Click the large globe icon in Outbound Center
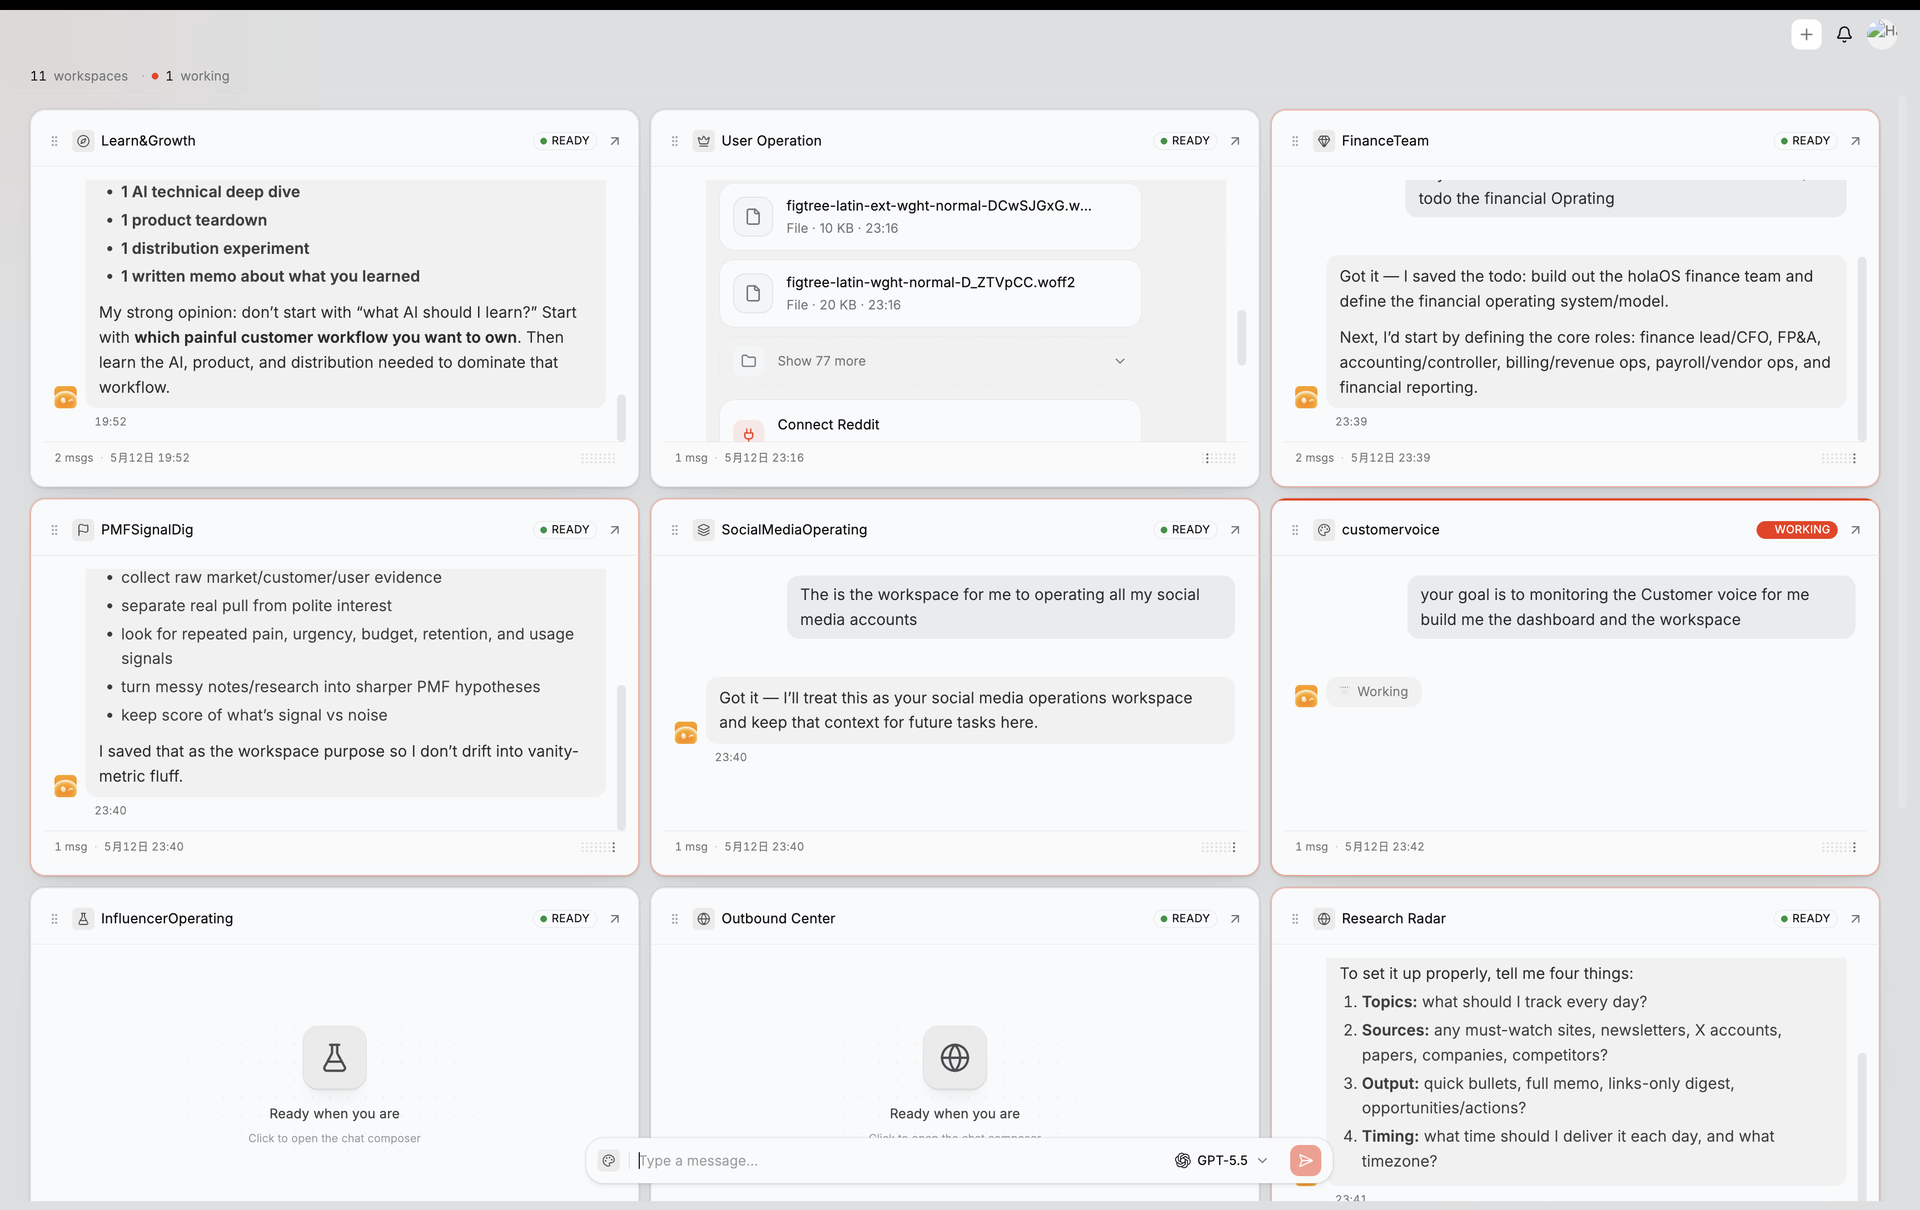Screen dimensions: 1920x1210 955,1058
